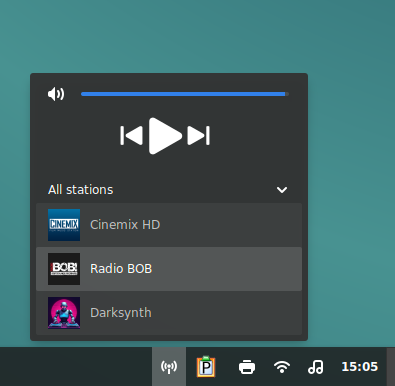The width and height of the screenshot is (395, 386).
Task: Select the Cinemix HD station
Action: pyautogui.click(x=169, y=225)
